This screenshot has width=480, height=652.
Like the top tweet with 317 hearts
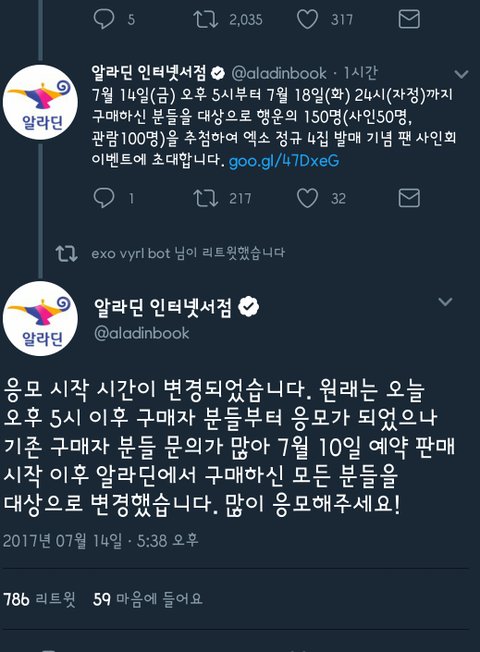point(307,19)
